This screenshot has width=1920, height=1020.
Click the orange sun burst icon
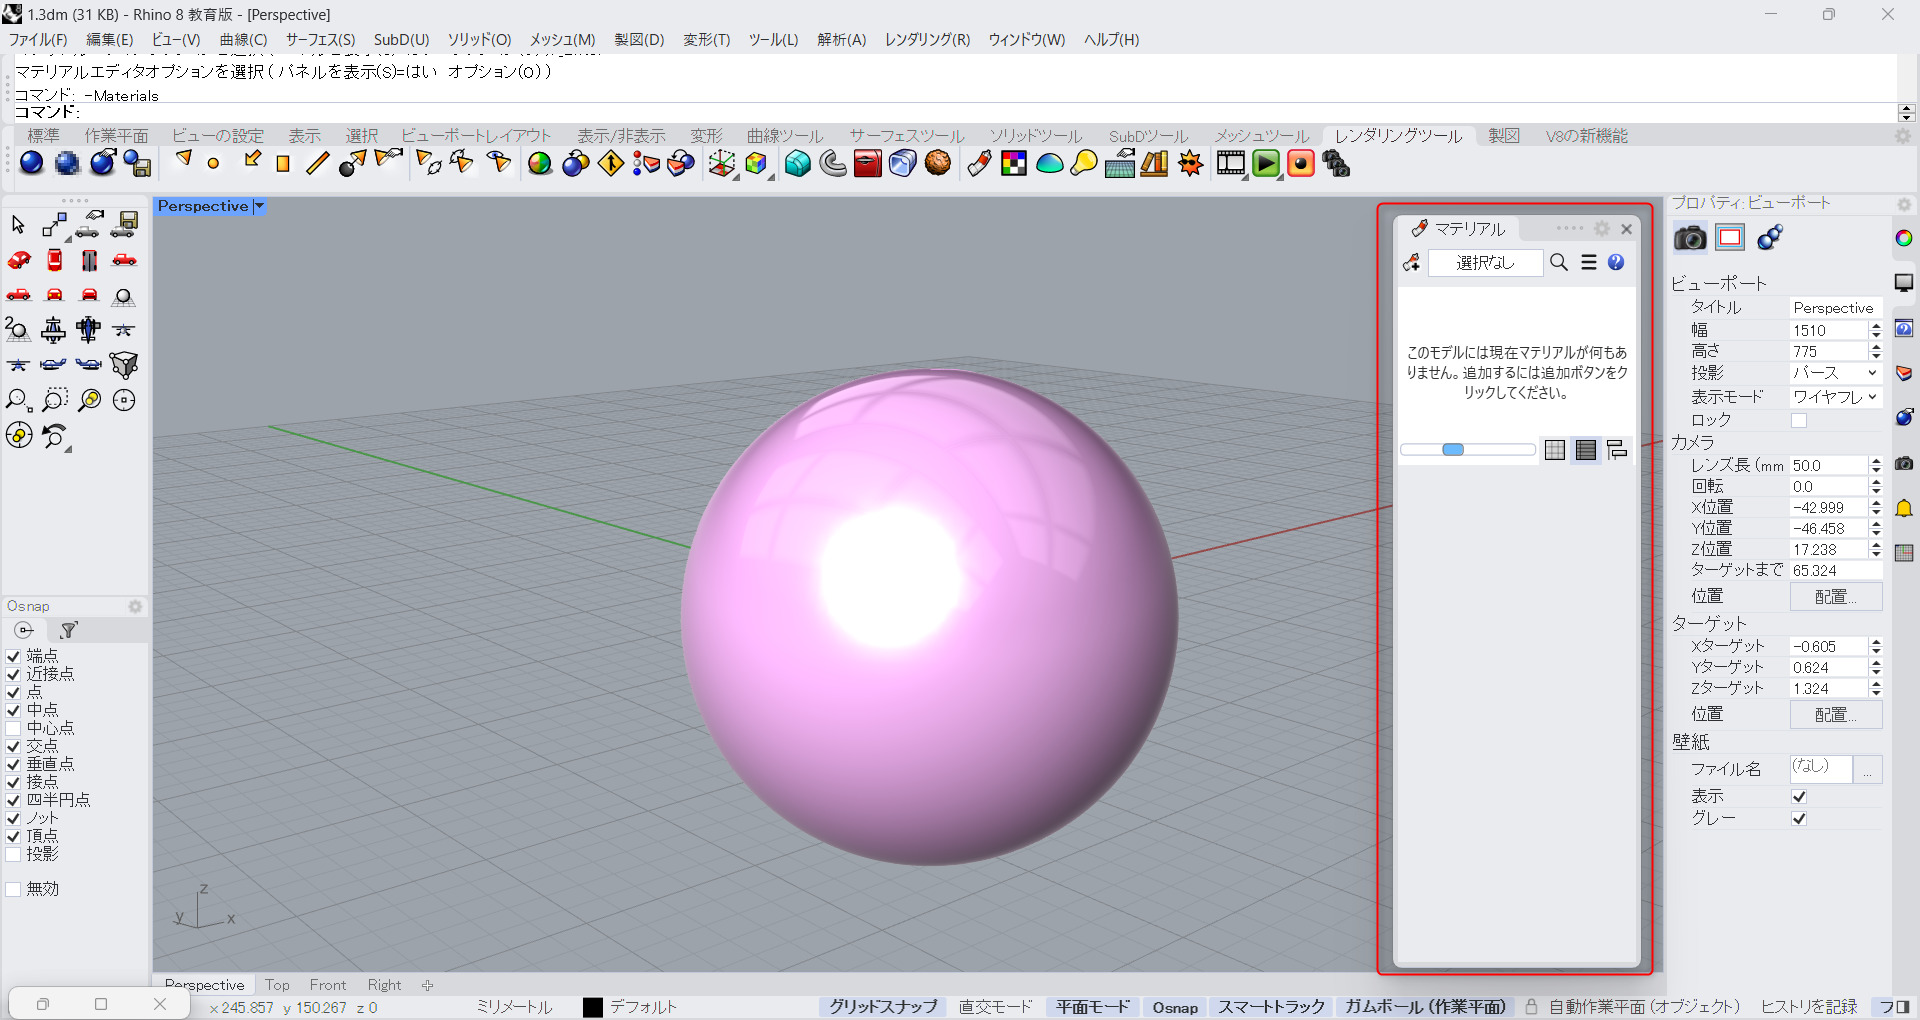(x=1190, y=163)
